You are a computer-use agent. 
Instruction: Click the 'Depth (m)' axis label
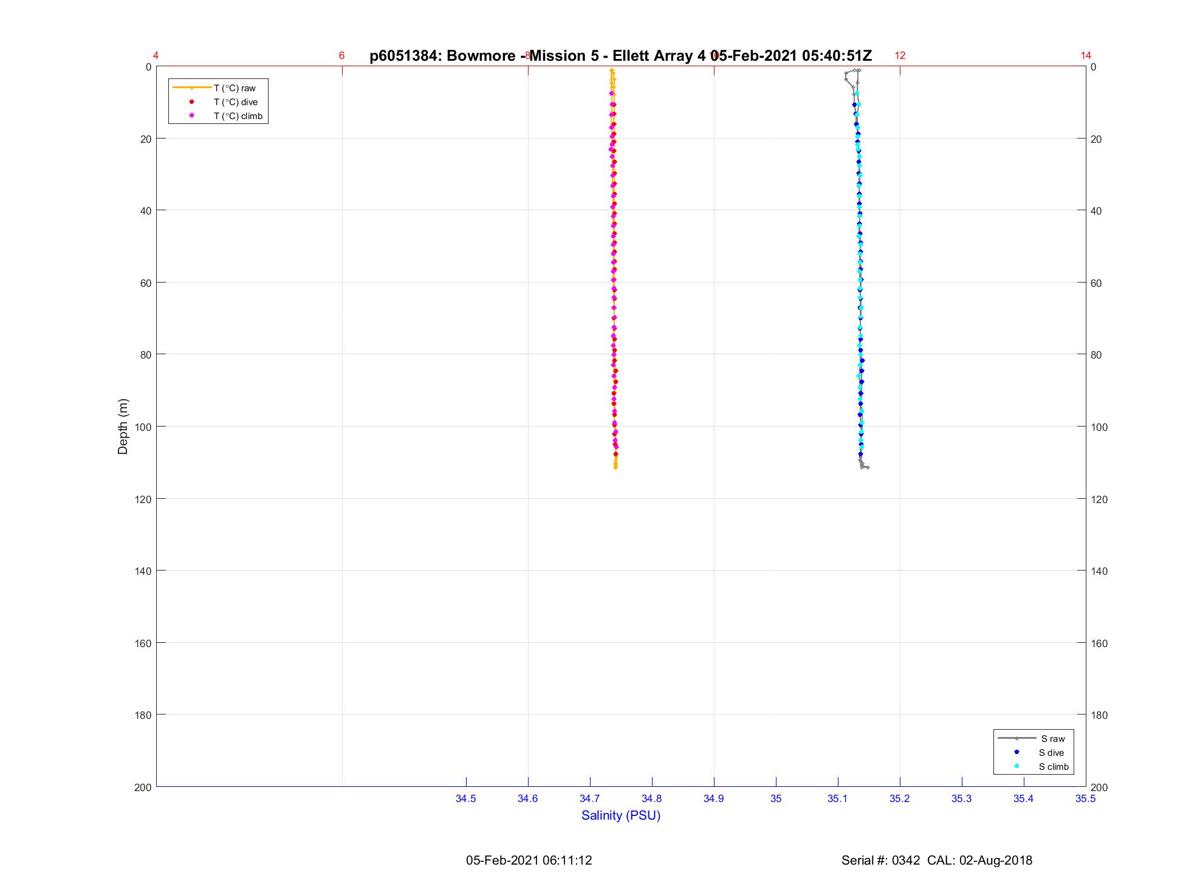pyautogui.click(x=123, y=427)
